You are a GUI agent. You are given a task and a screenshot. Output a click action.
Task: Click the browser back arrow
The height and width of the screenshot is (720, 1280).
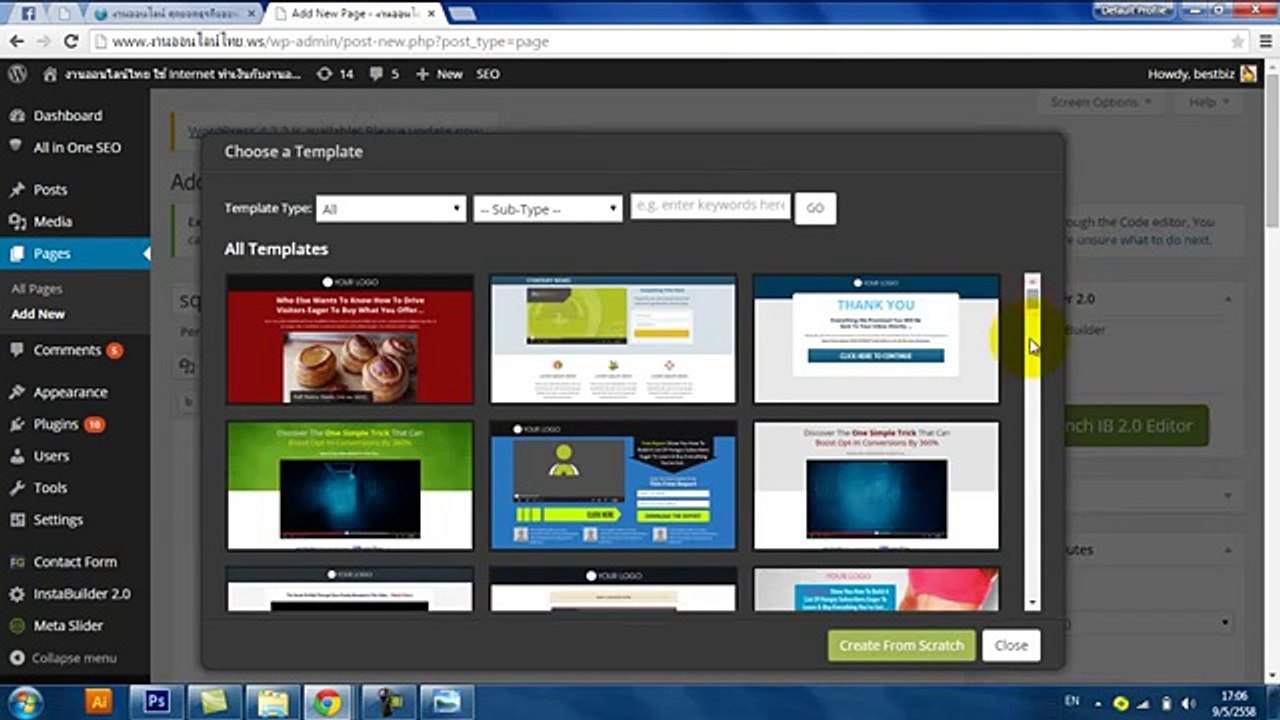click(17, 42)
